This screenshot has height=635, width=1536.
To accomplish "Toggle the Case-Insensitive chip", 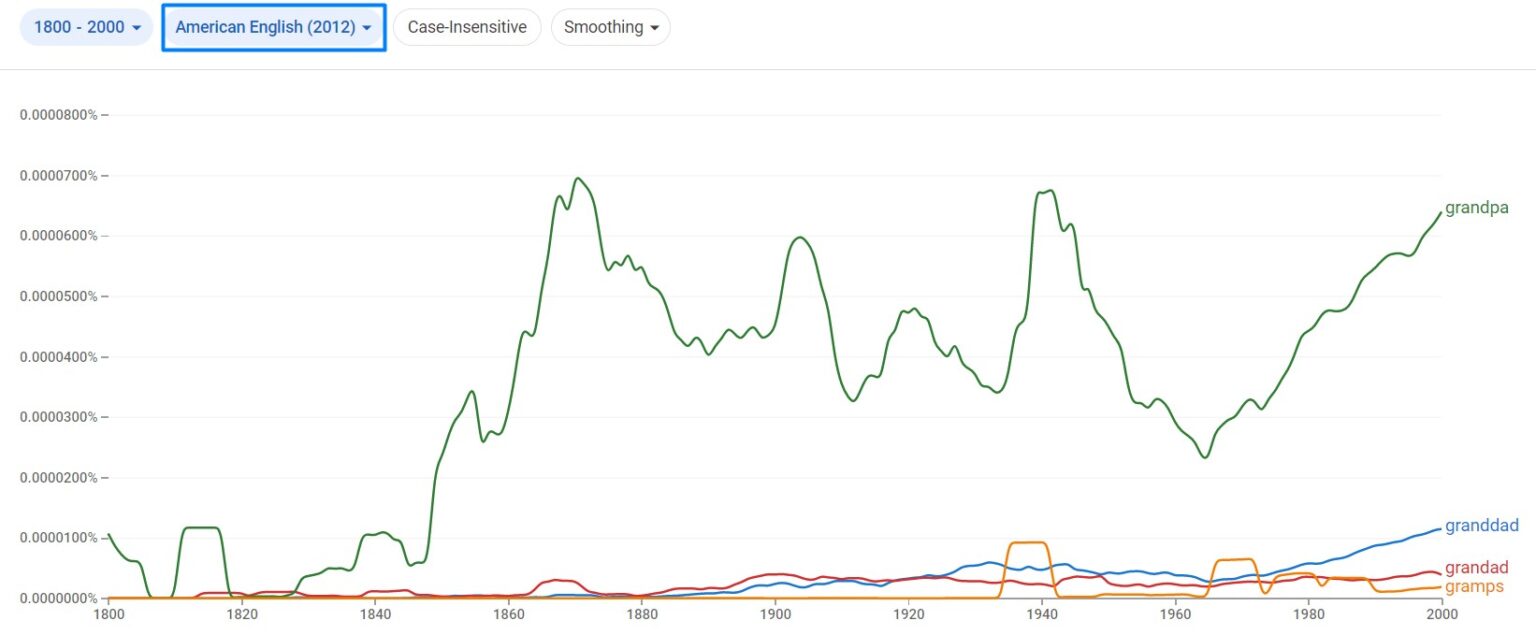I will coord(467,27).
